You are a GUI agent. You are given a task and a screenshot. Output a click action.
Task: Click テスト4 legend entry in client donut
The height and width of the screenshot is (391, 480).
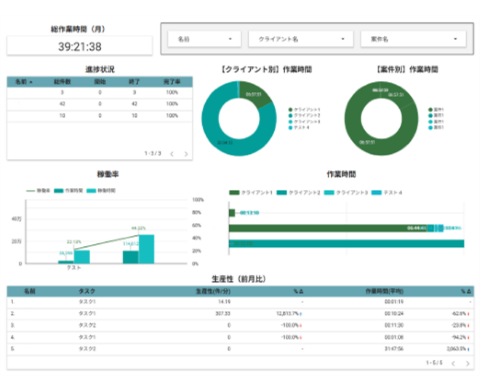(299, 127)
